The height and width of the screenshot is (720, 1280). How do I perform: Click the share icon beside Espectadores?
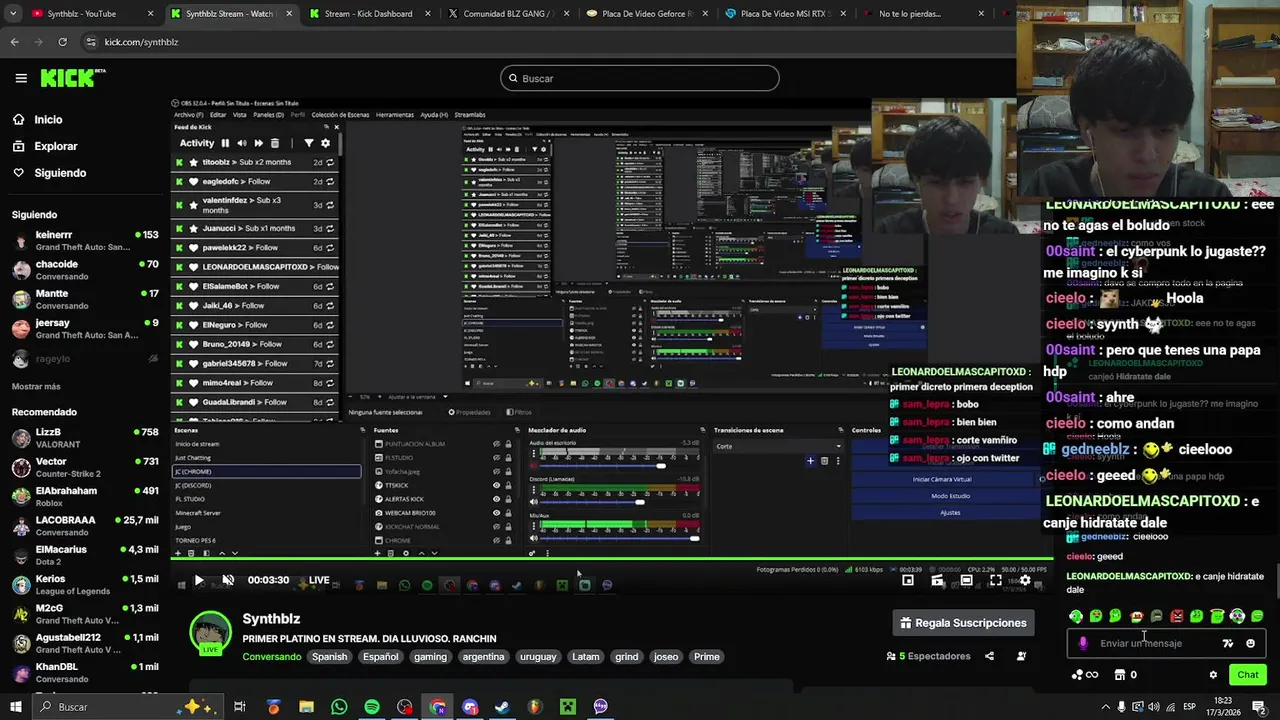989,656
